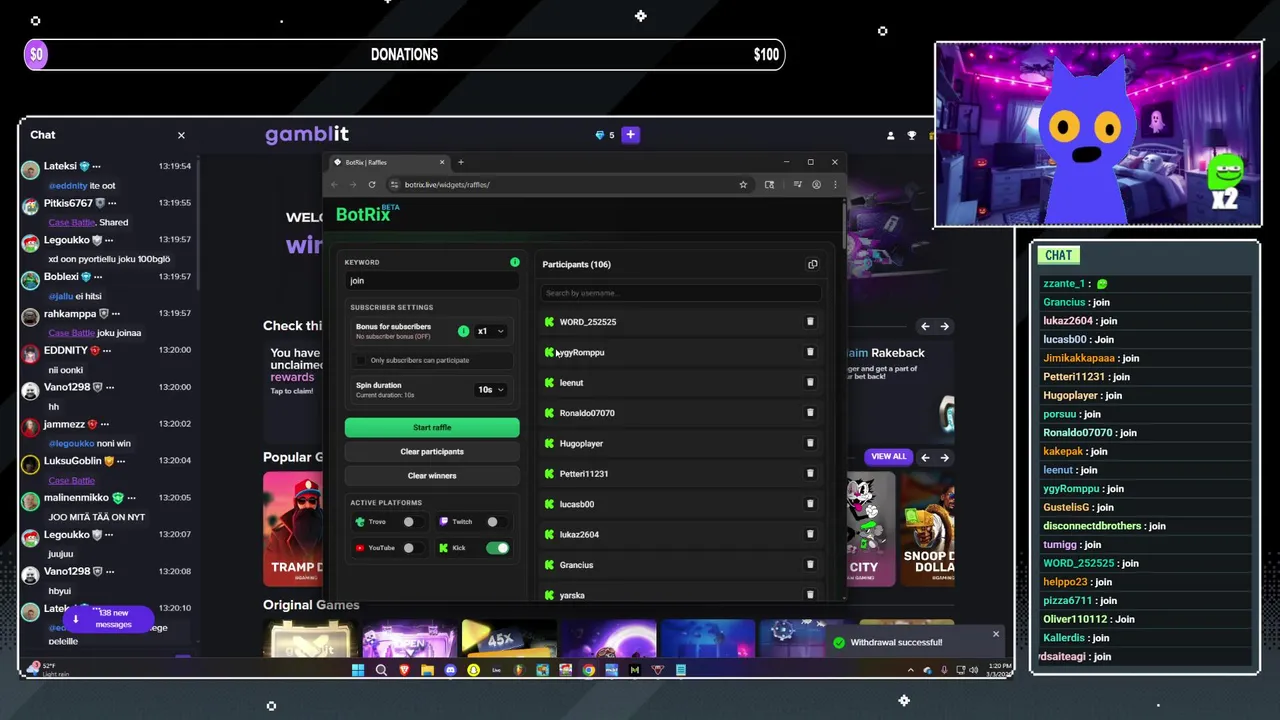Focus Search by username field

(x=680, y=293)
